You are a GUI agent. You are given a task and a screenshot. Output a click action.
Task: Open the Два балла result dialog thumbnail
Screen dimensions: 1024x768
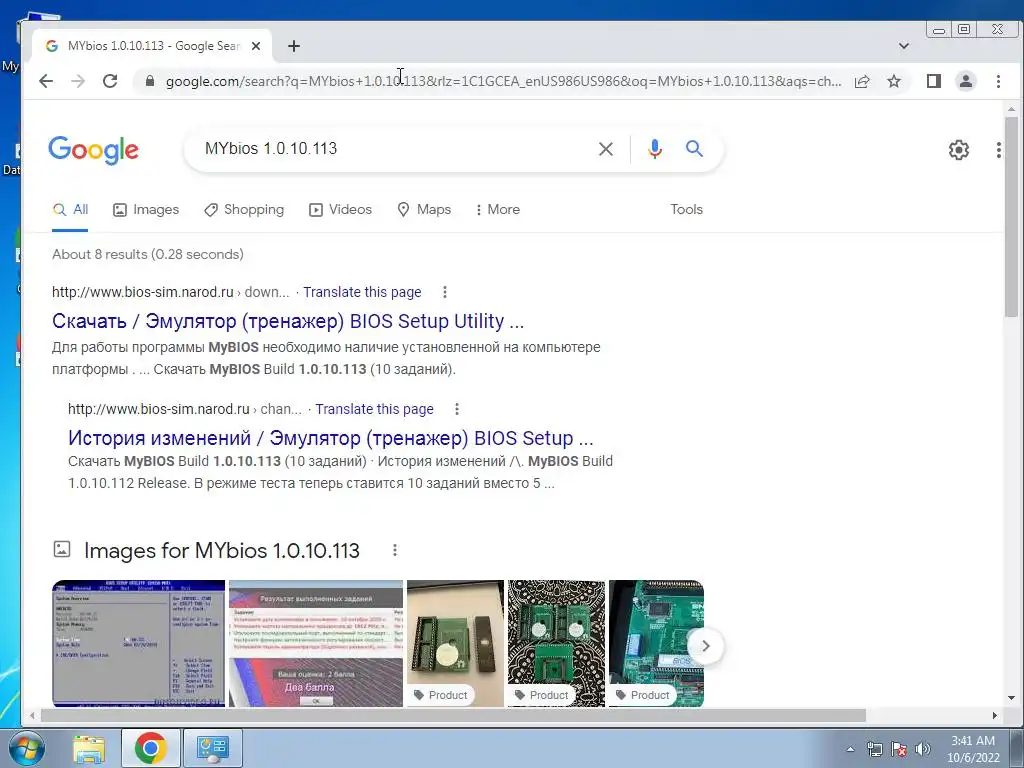click(x=316, y=643)
